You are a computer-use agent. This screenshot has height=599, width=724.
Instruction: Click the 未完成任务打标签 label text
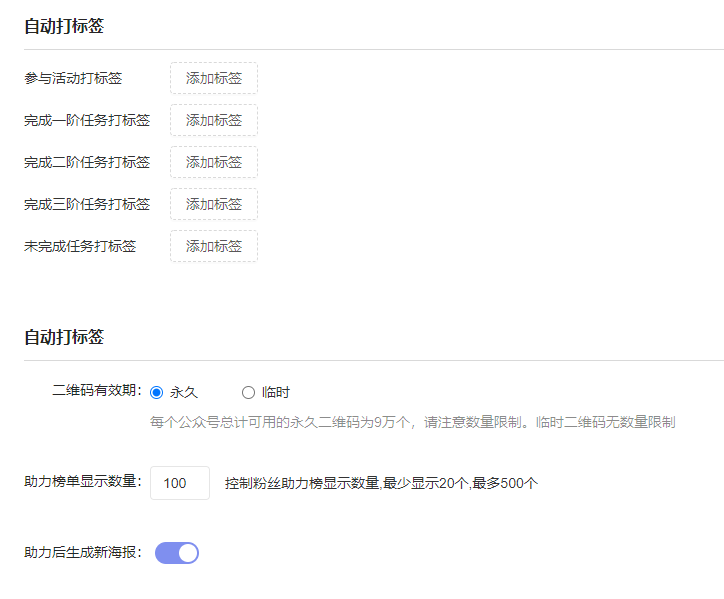tap(80, 246)
